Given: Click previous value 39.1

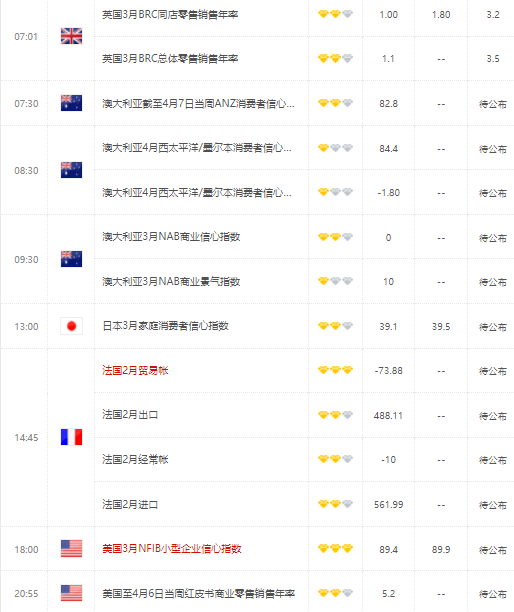Looking at the screenshot, I should [x=388, y=326].
